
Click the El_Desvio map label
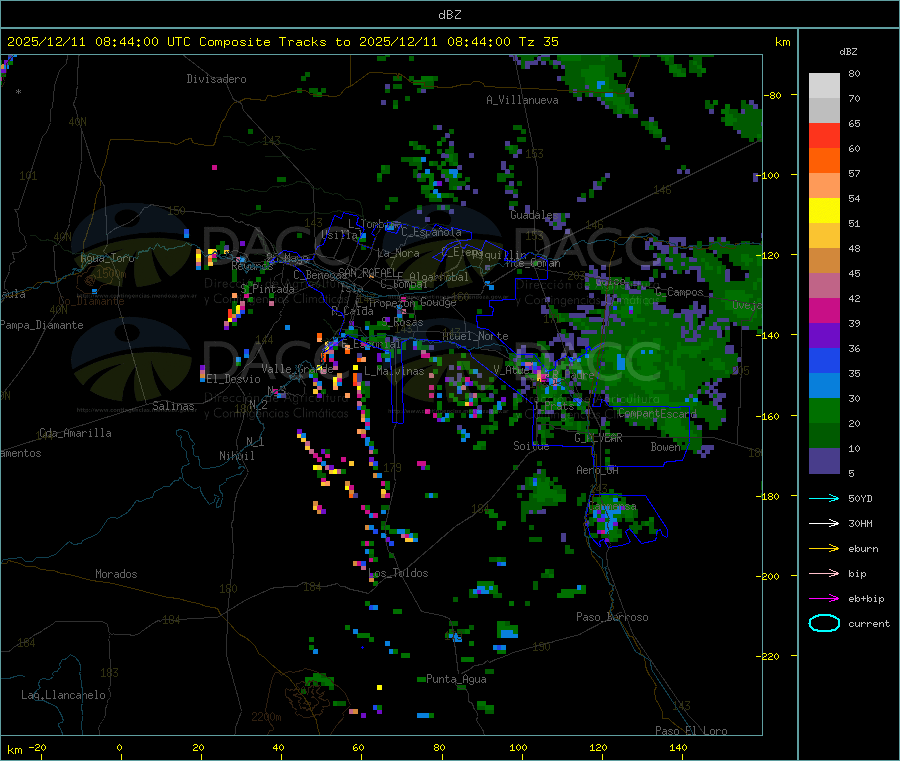click(234, 379)
